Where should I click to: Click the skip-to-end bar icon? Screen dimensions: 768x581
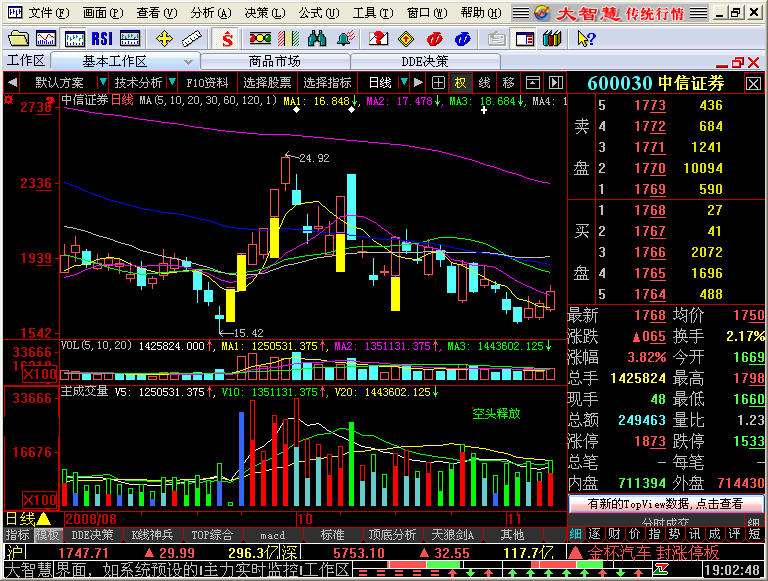click(555, 82)
